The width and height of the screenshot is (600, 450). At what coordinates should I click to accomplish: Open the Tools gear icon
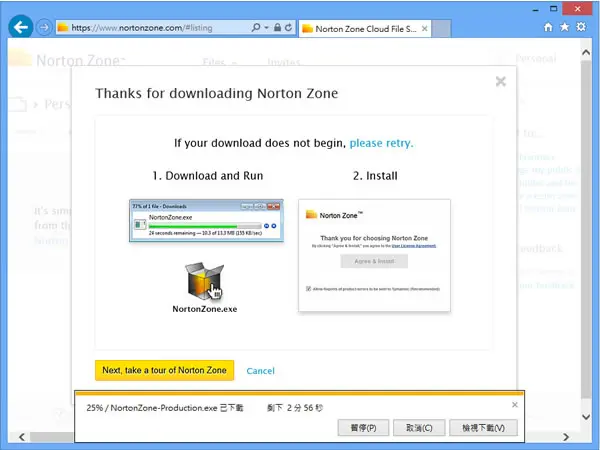(581, 27)
